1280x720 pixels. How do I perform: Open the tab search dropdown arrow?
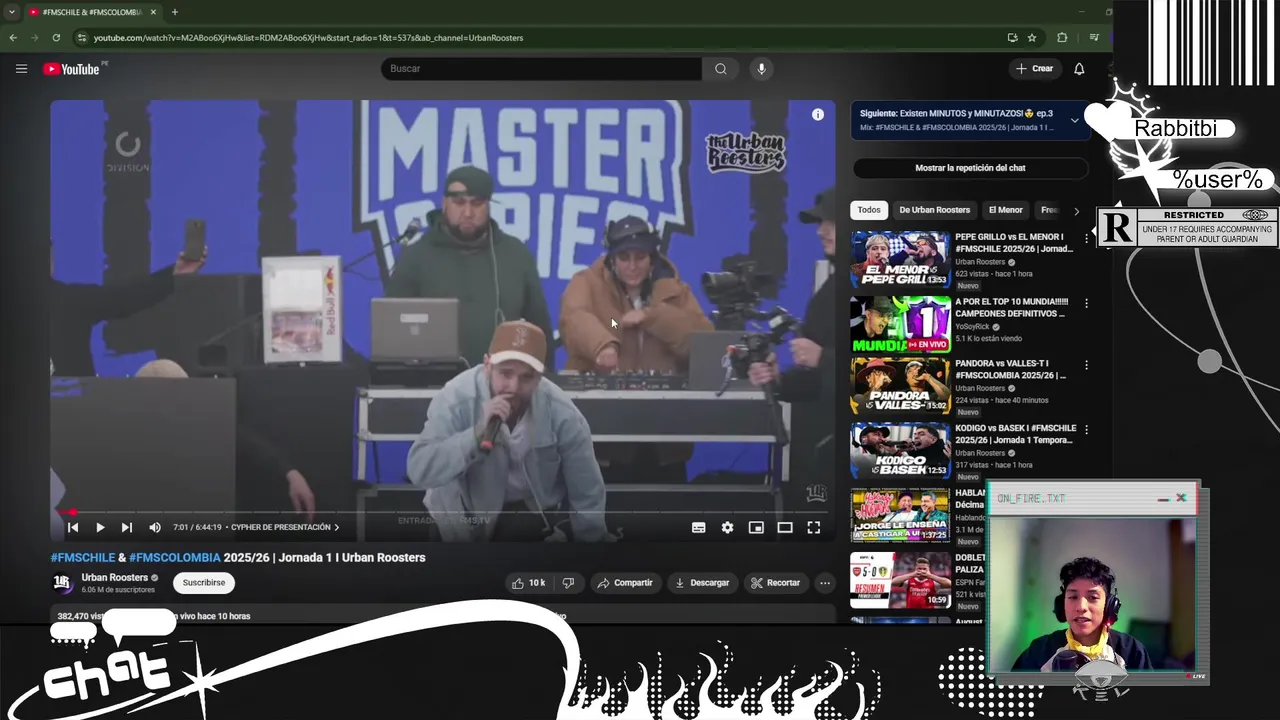pyautogui.click(x=11, y=12)
